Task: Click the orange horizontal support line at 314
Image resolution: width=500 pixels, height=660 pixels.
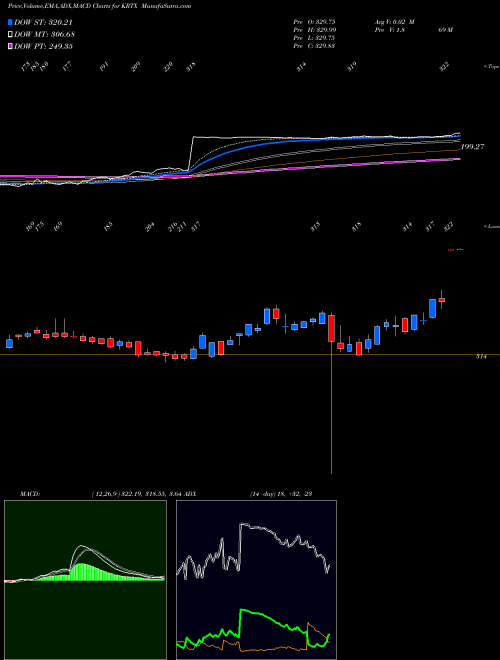Action: (x=250, y=355)
